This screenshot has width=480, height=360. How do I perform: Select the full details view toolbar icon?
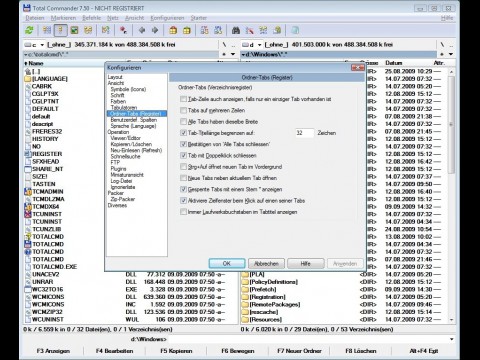pos(61,30)
